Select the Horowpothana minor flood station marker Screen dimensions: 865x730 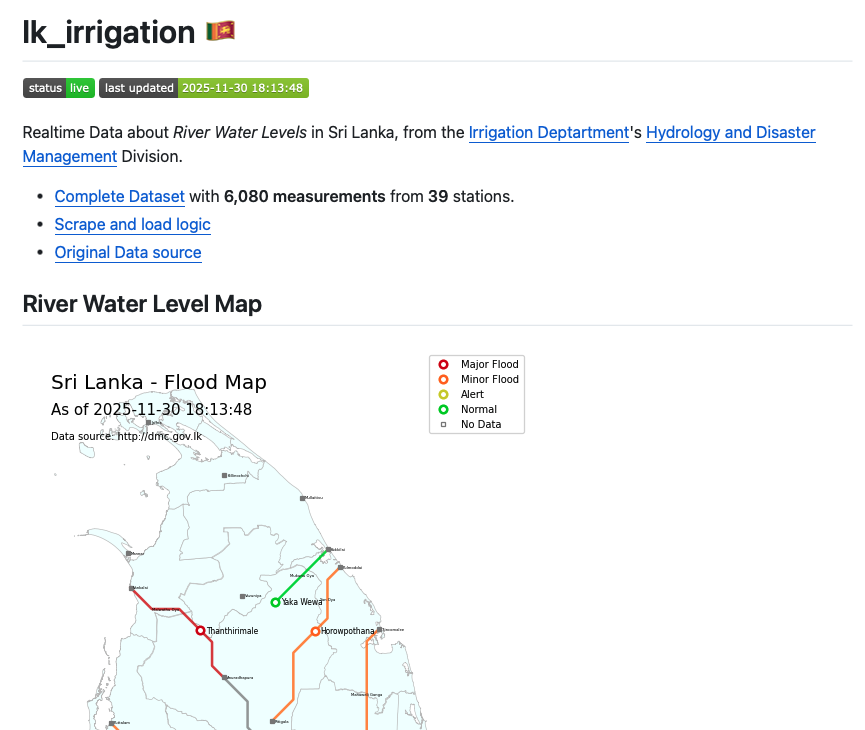click(x=315, y=631)
